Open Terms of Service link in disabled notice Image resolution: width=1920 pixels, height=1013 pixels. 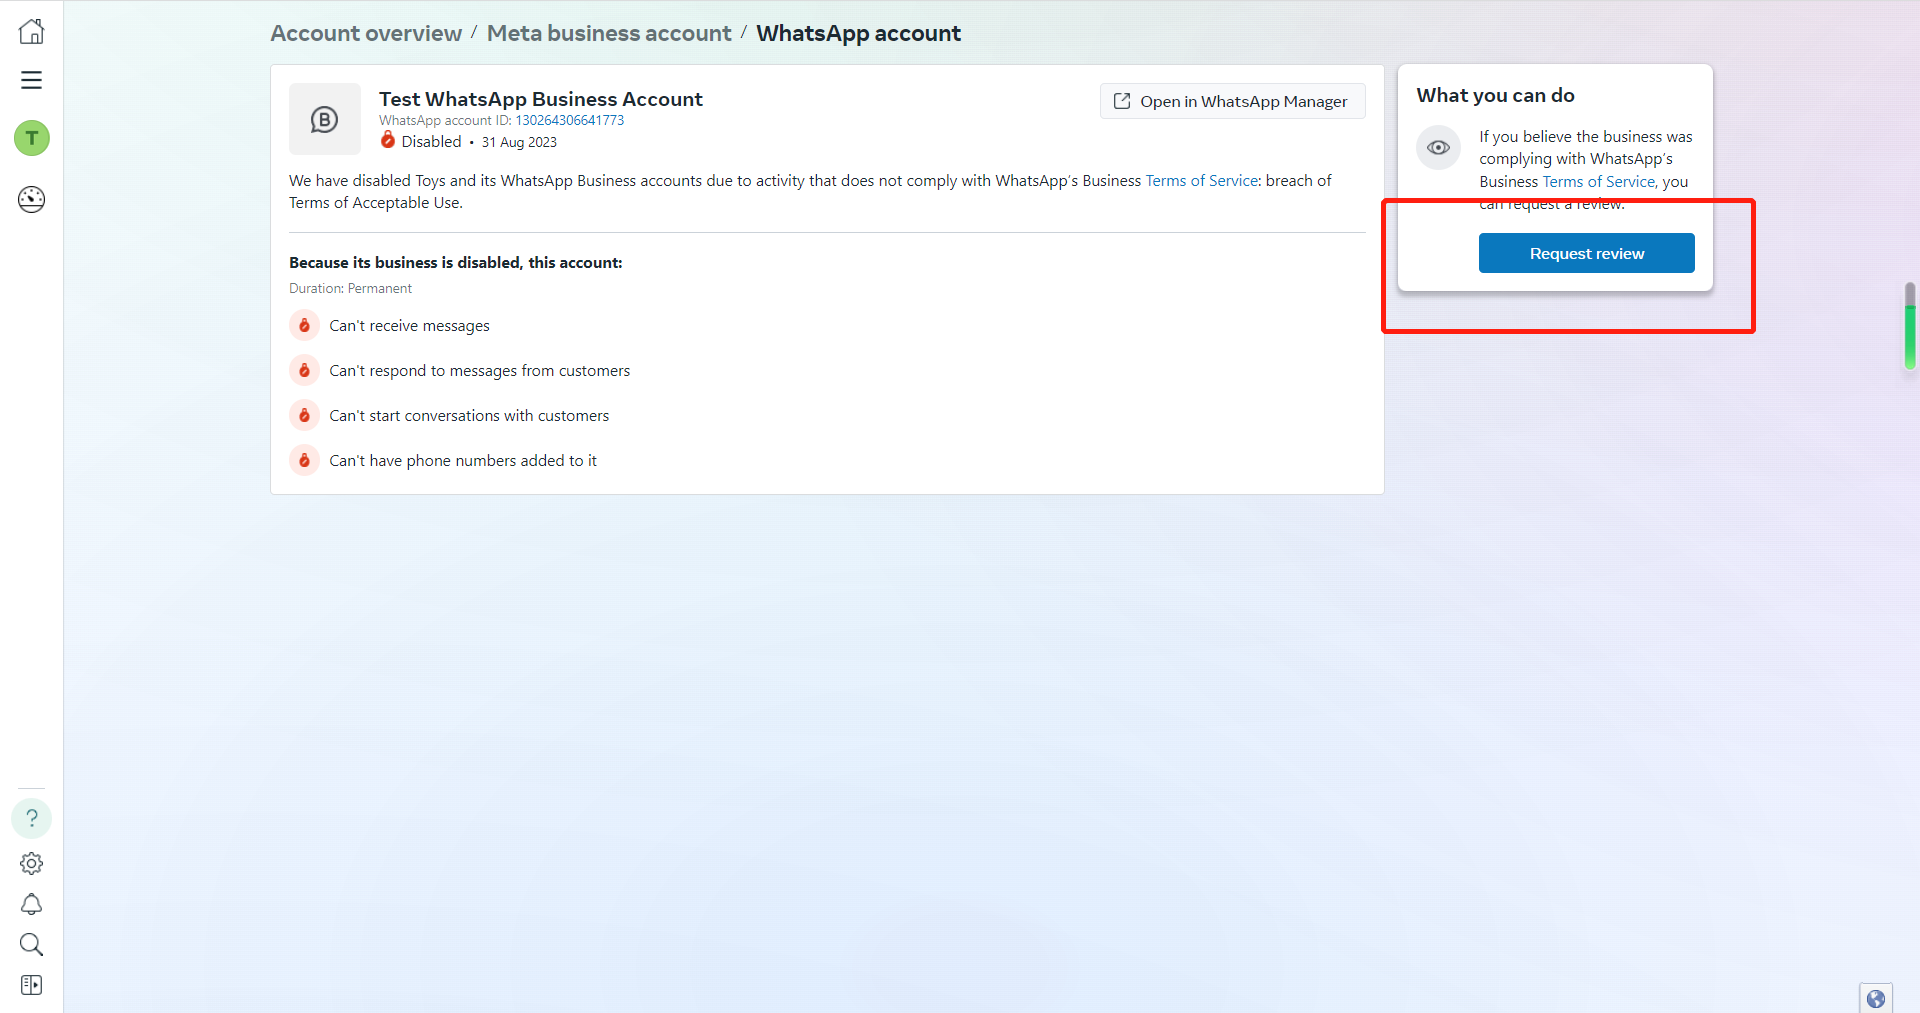pos(1202,180)
